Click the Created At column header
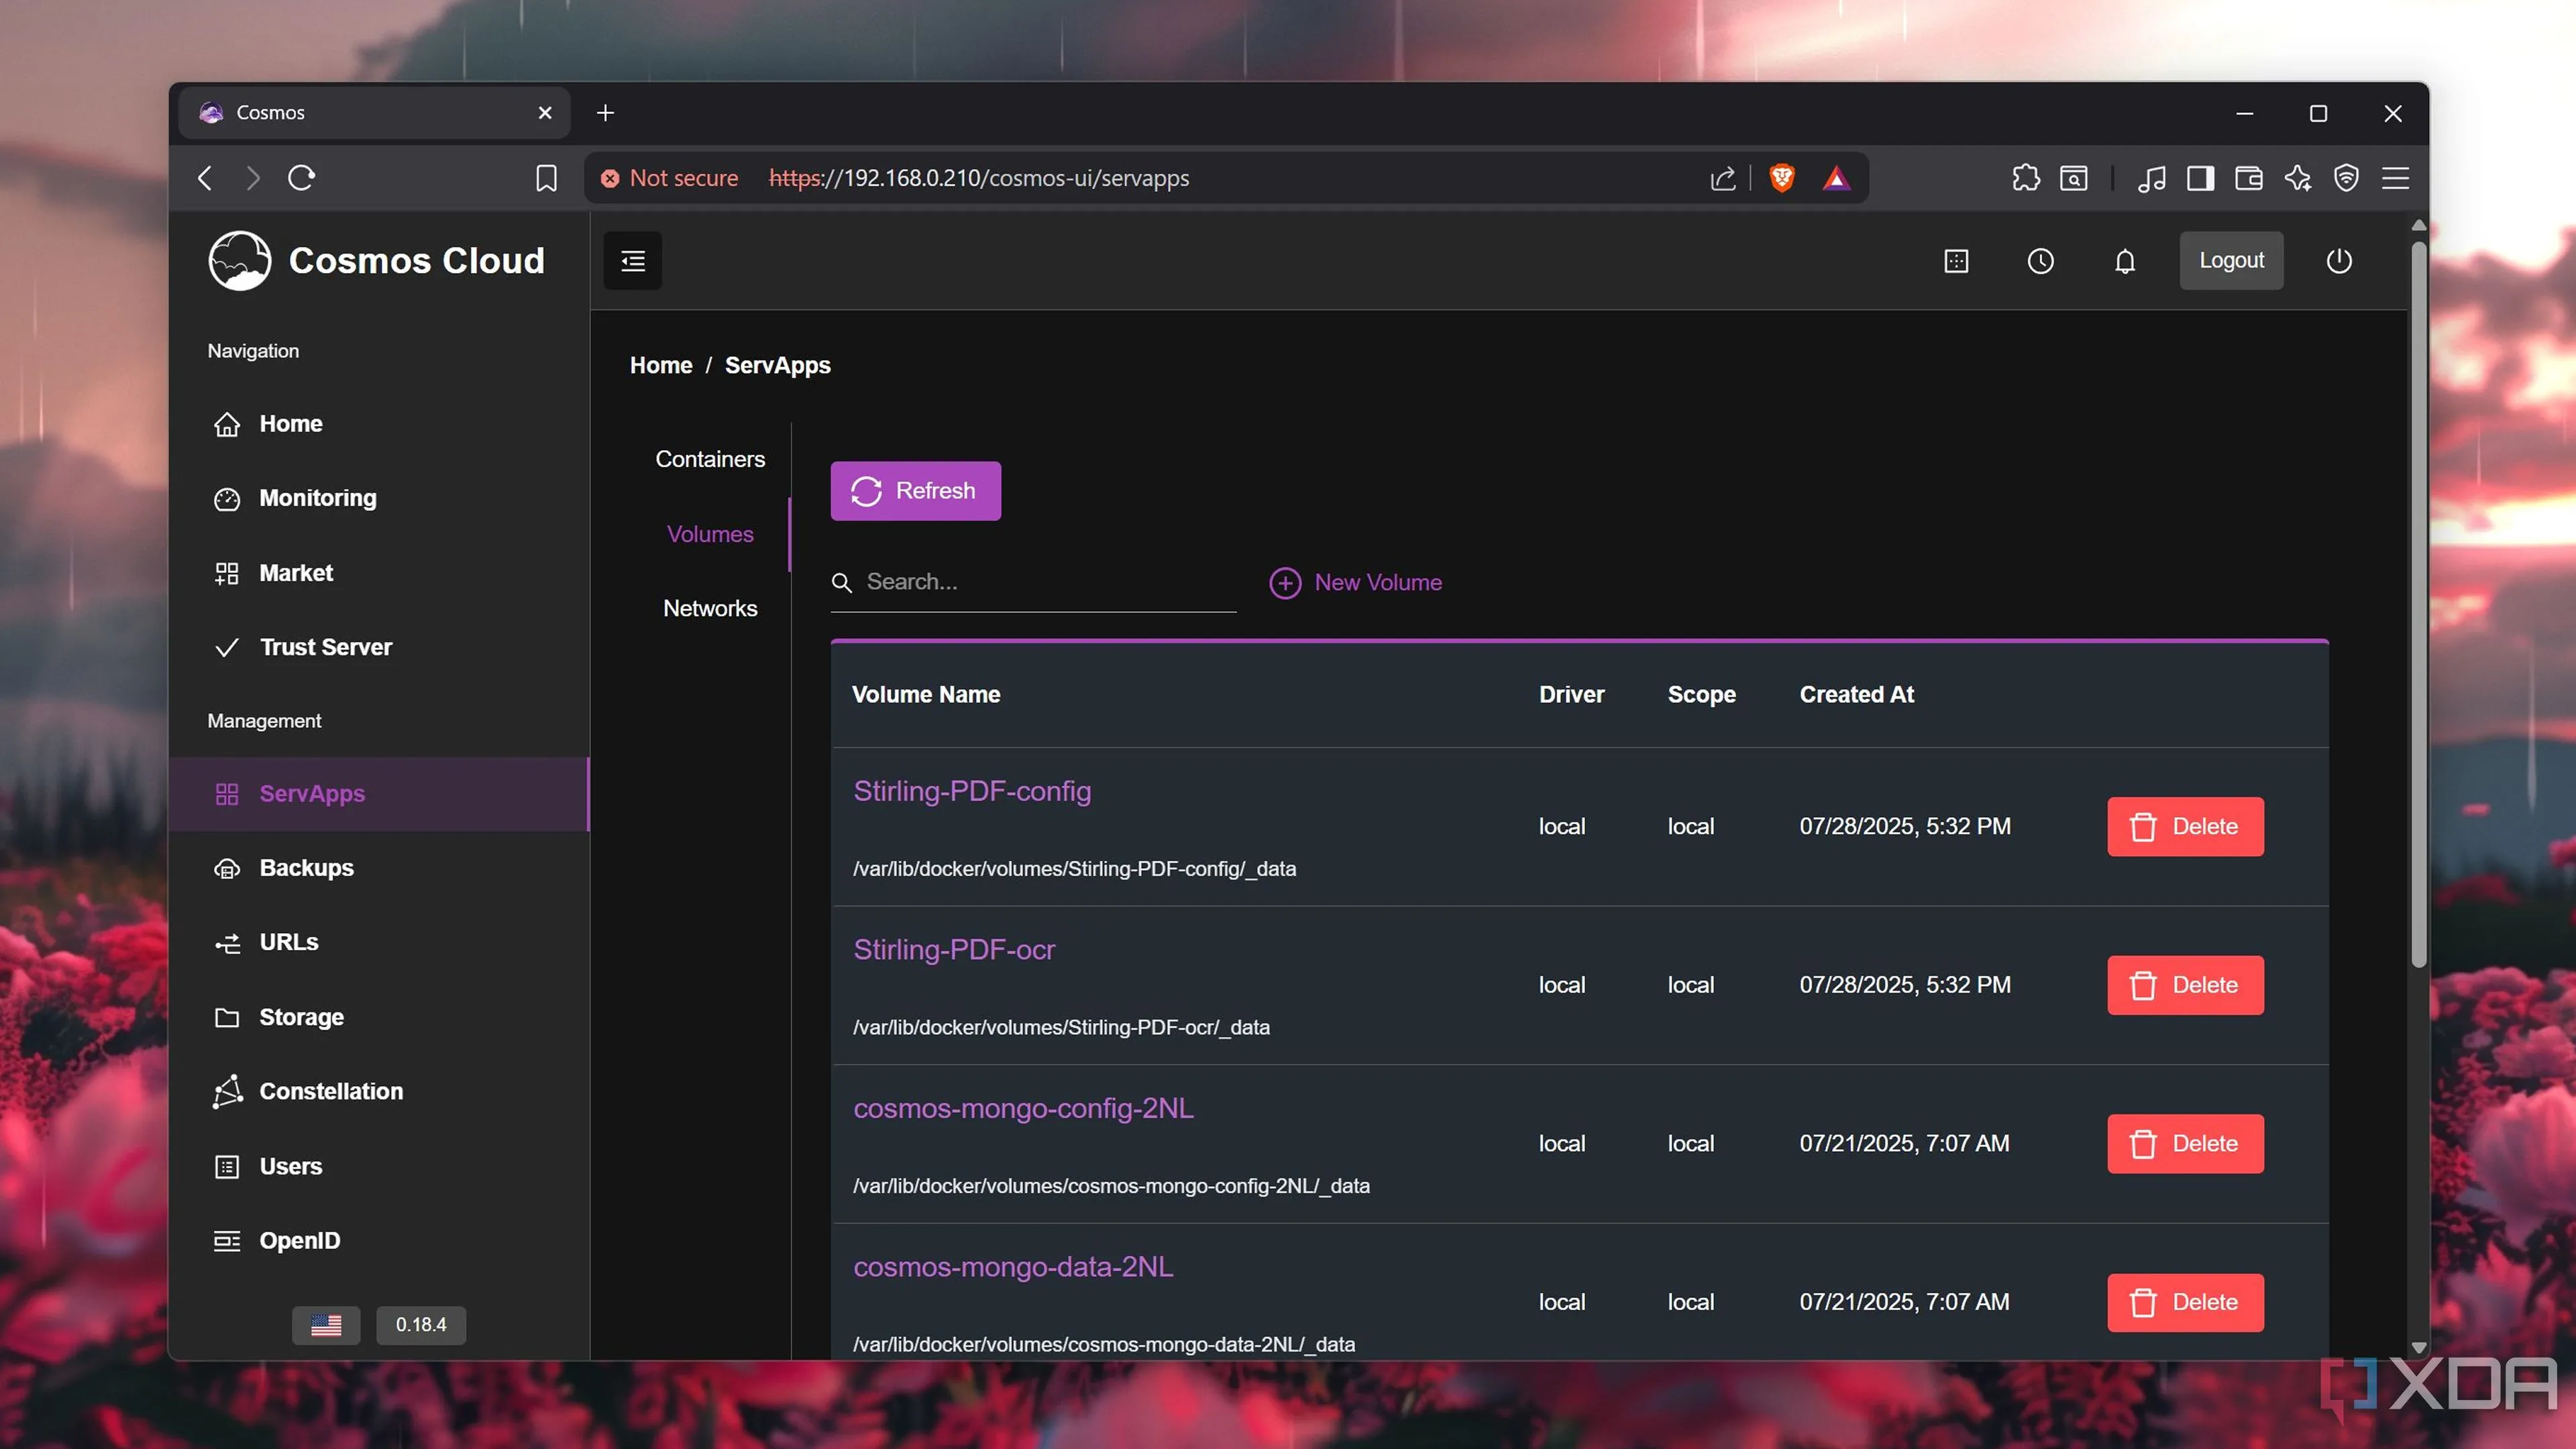Screen dimensions: 2576x1449 point(1857,695)
